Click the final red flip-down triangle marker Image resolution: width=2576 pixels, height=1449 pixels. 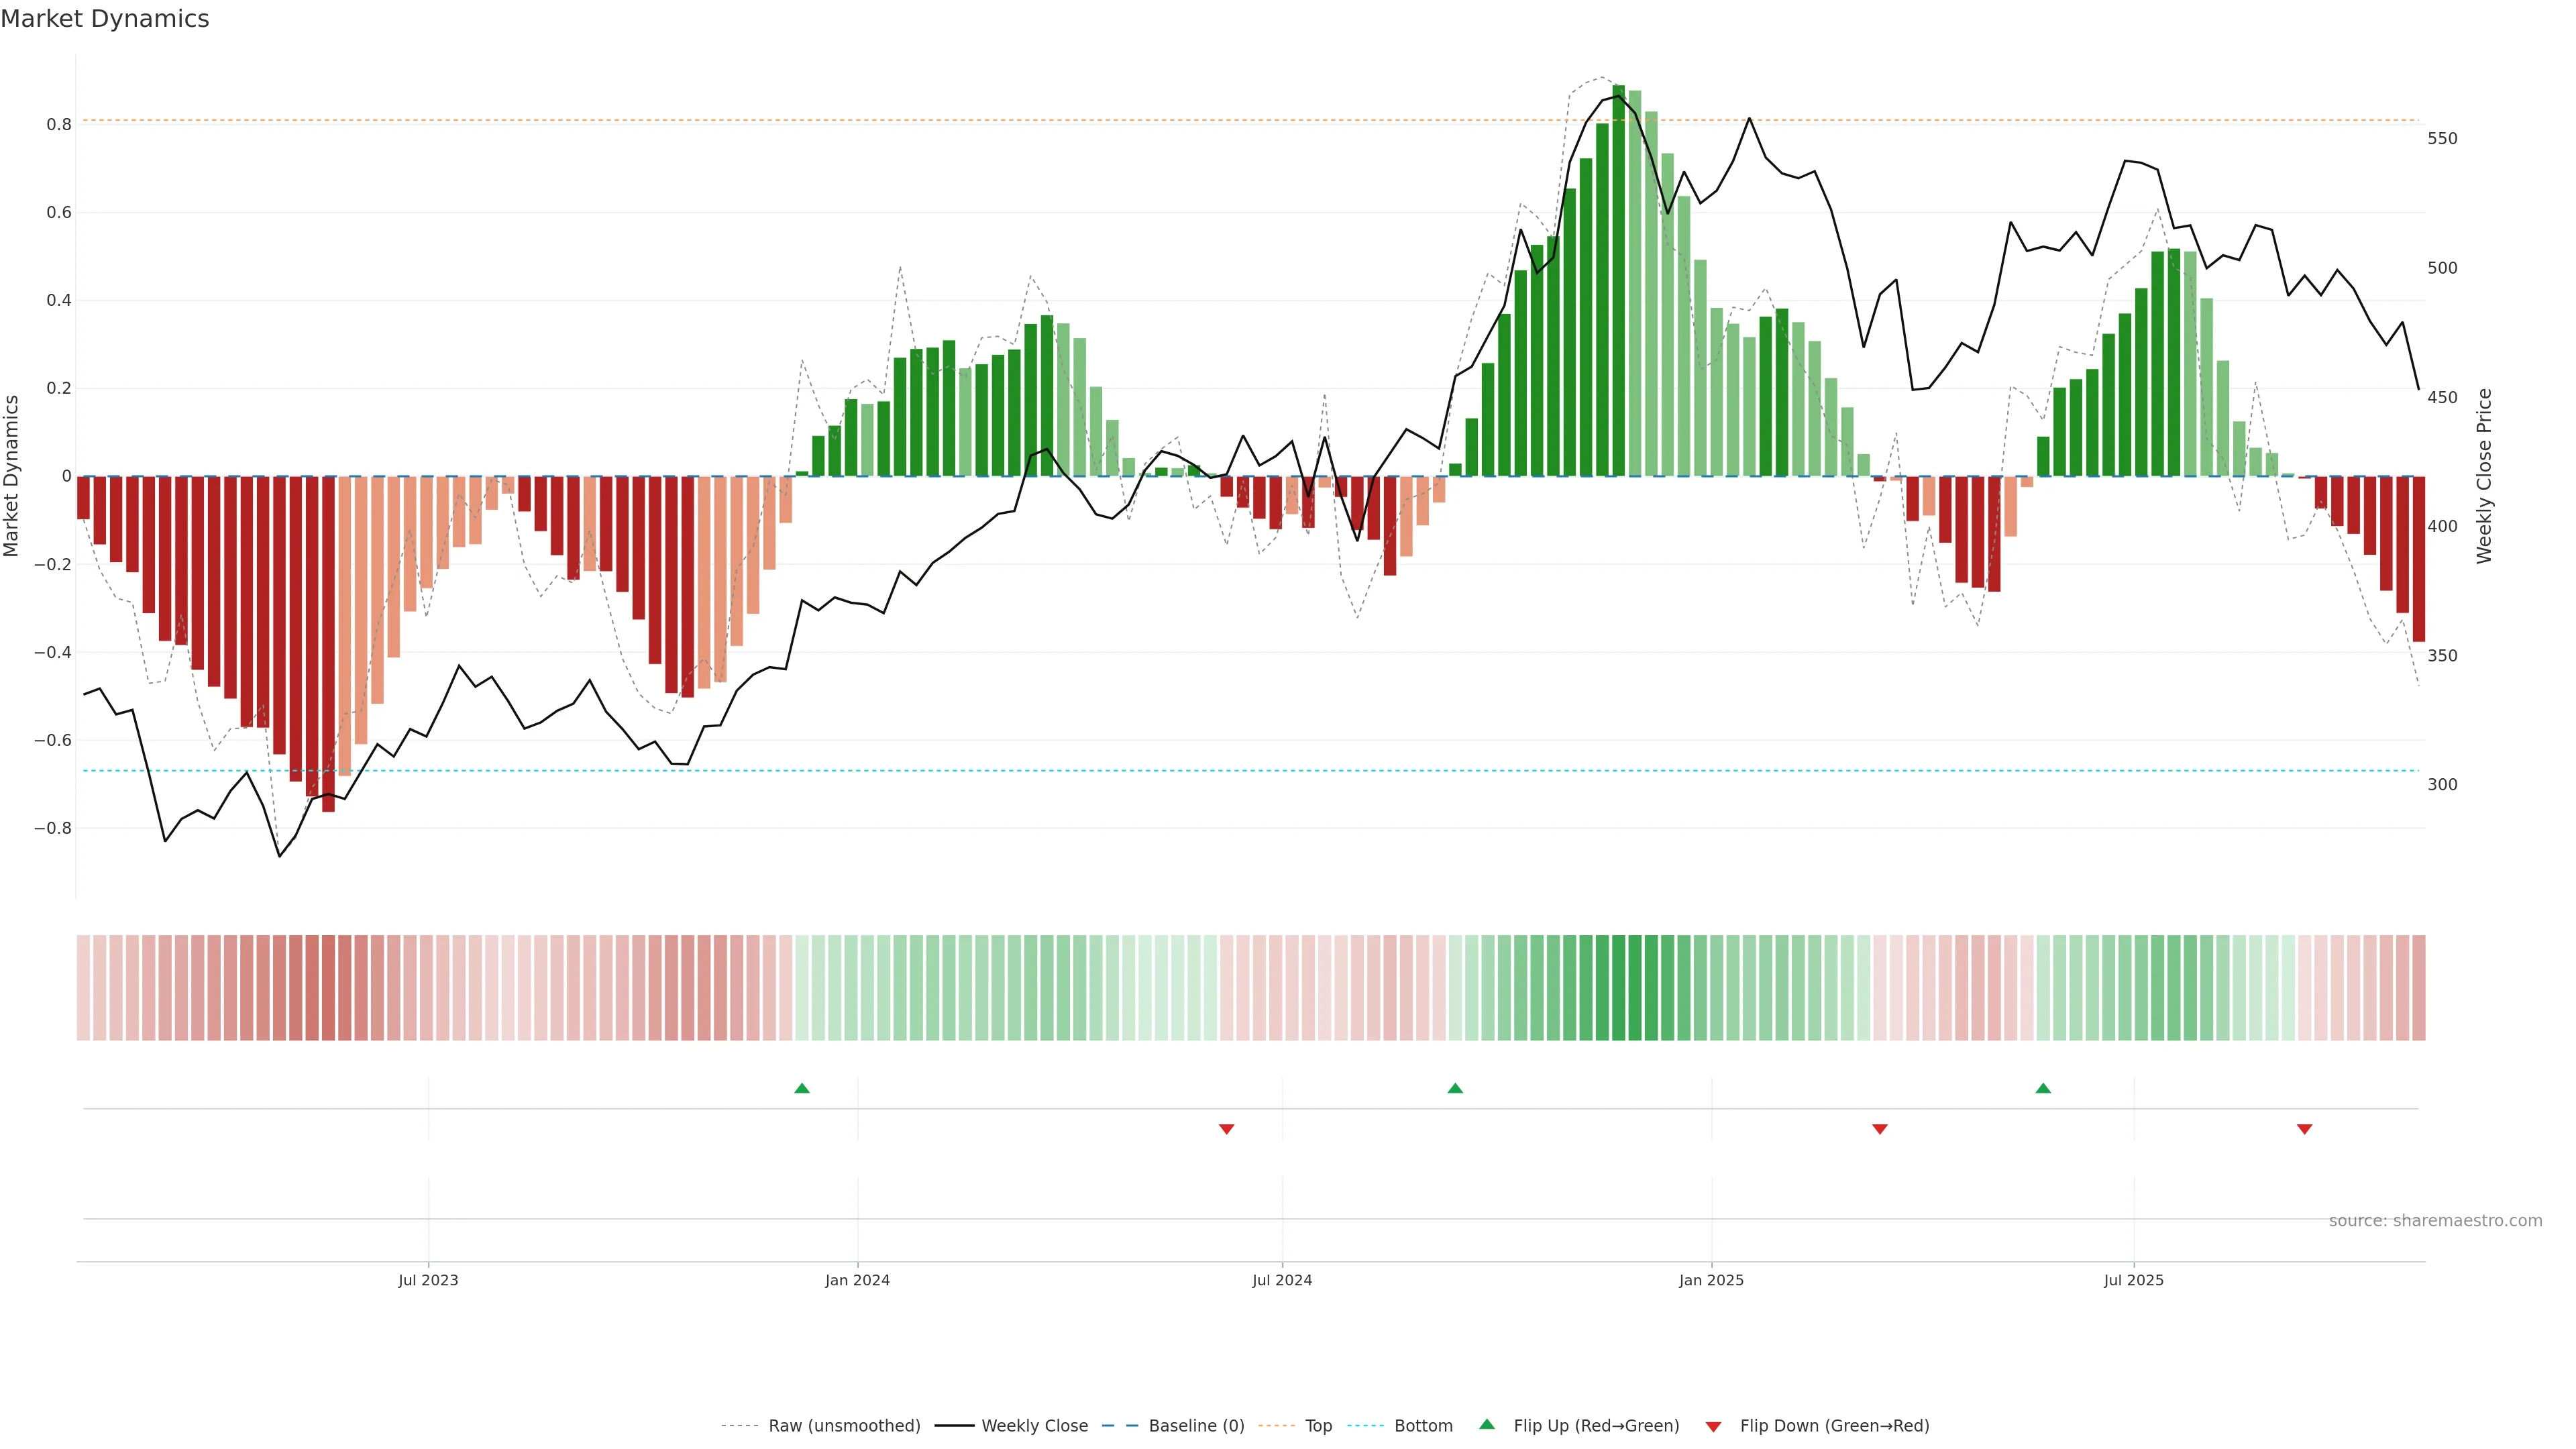pos(2305,1129)
